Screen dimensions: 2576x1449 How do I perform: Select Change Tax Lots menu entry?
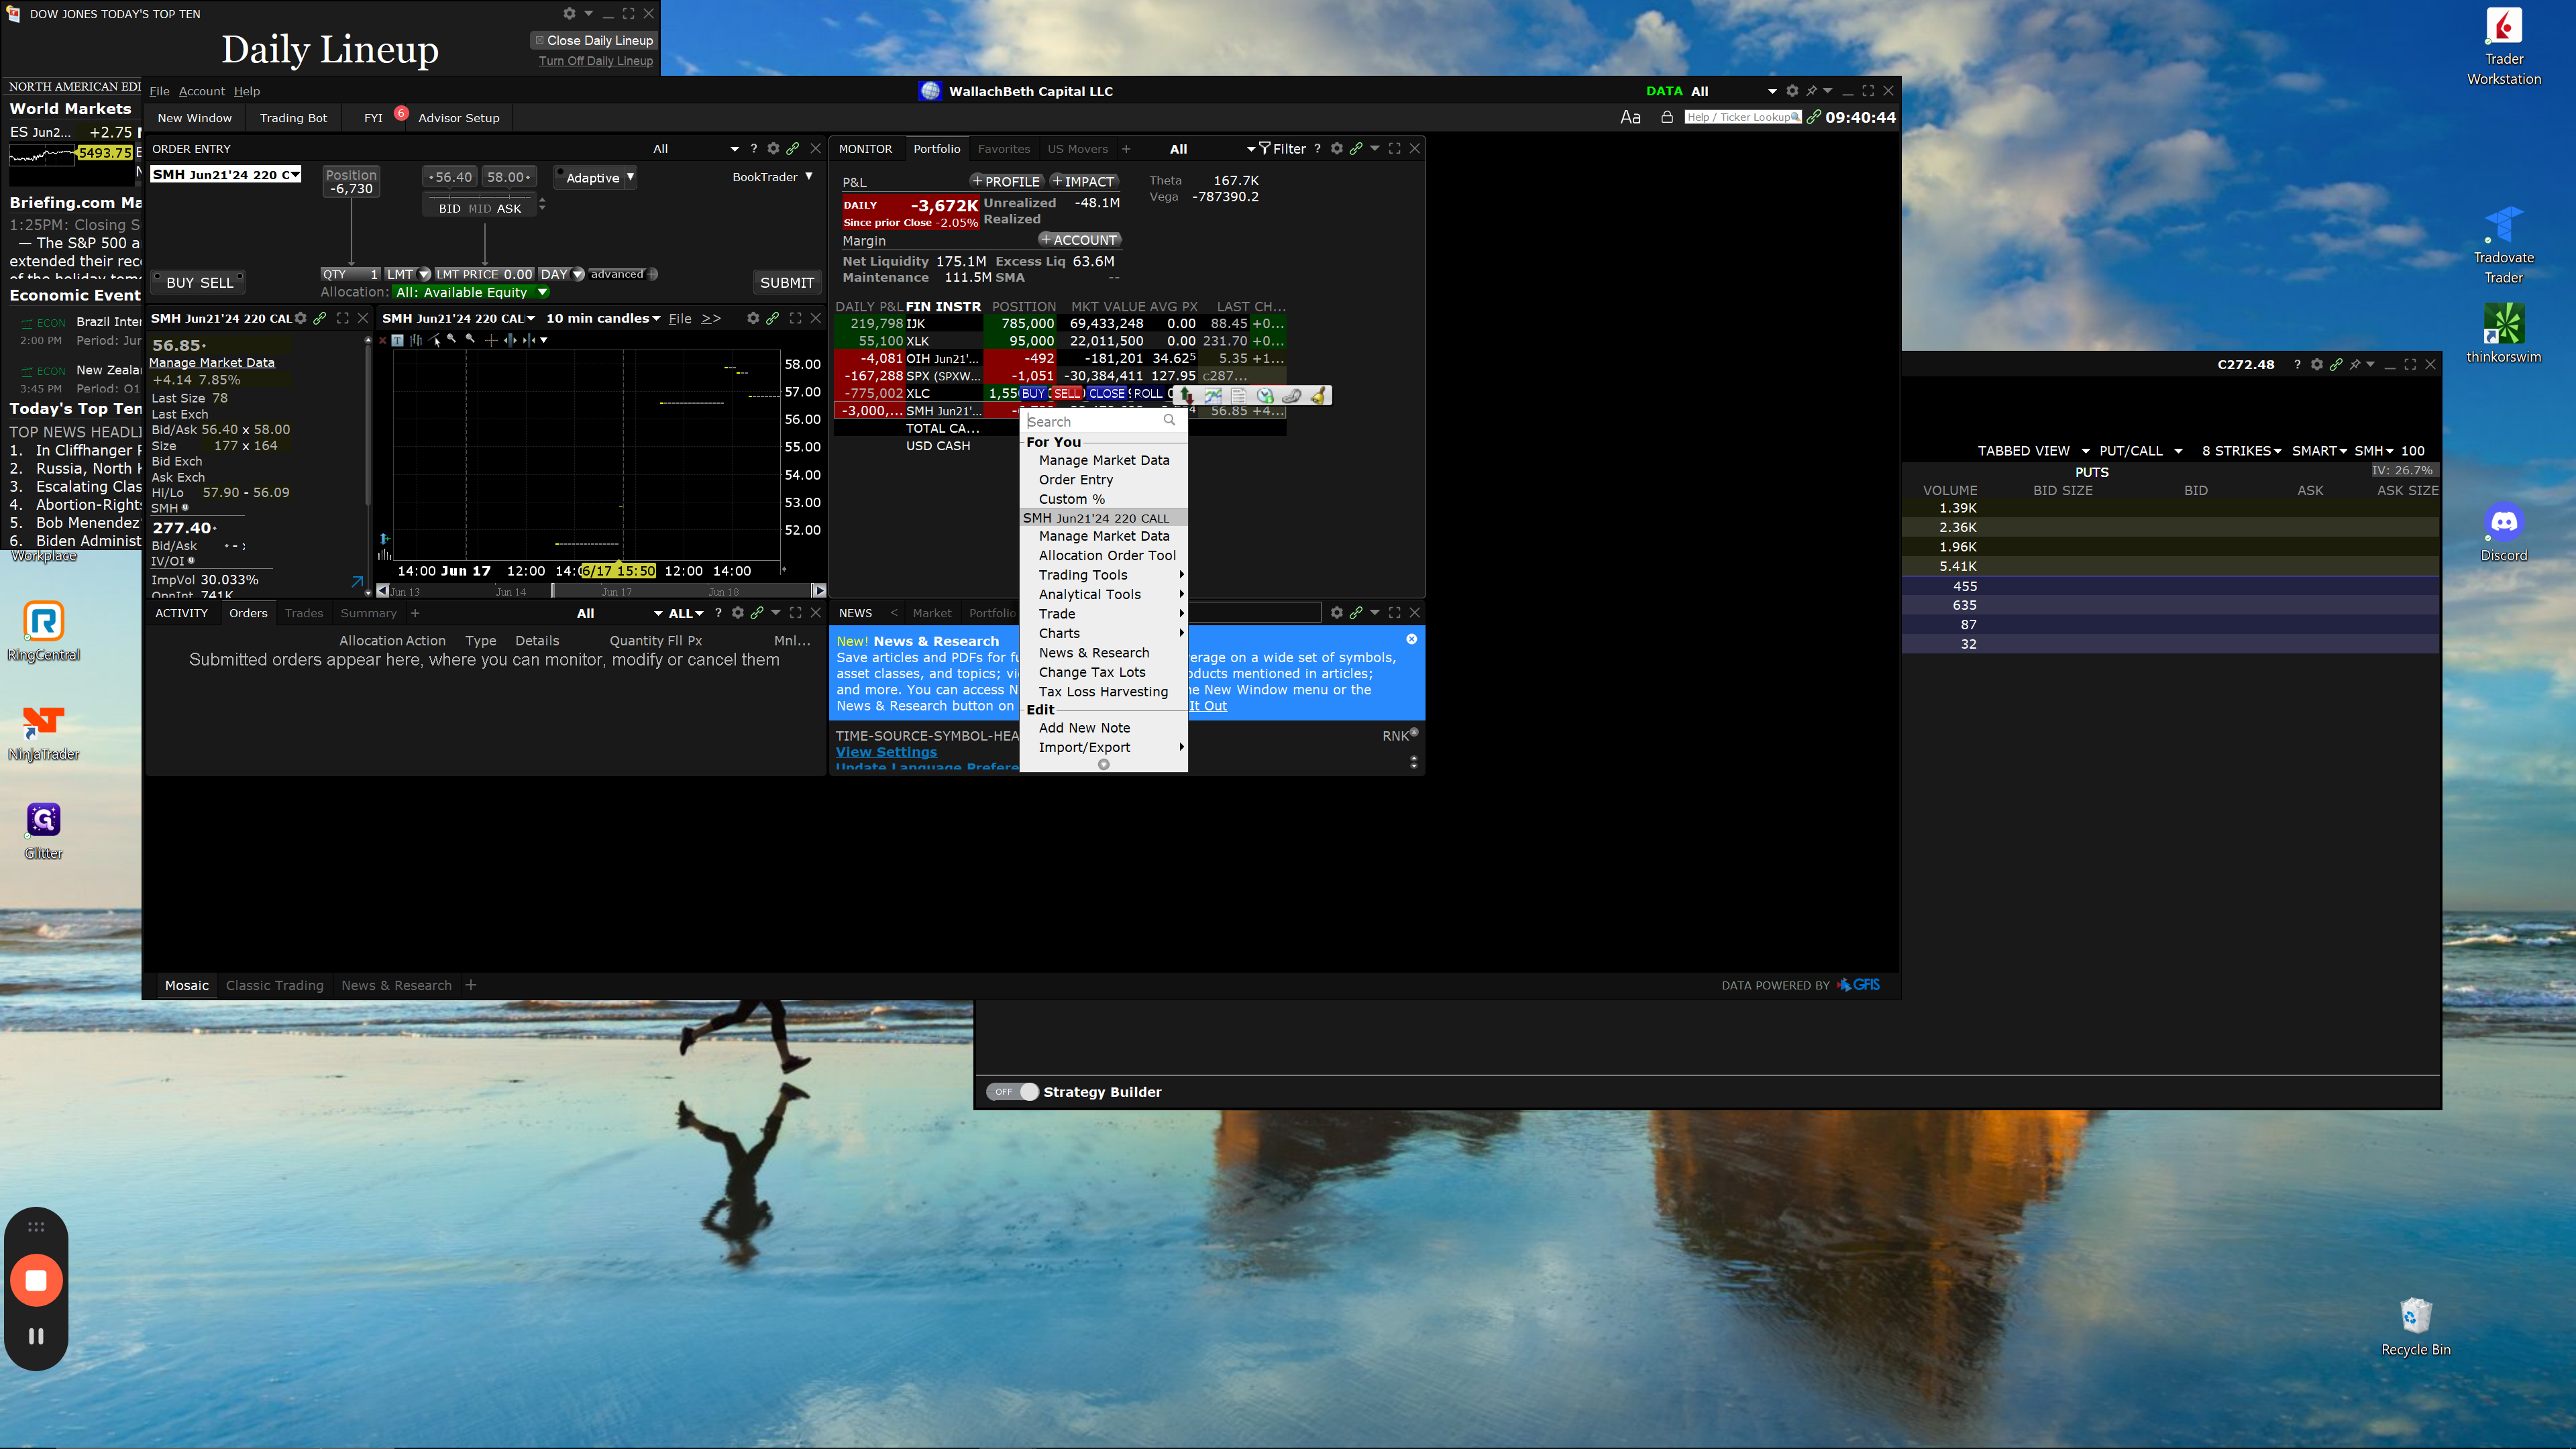(x=1103, y=672)
